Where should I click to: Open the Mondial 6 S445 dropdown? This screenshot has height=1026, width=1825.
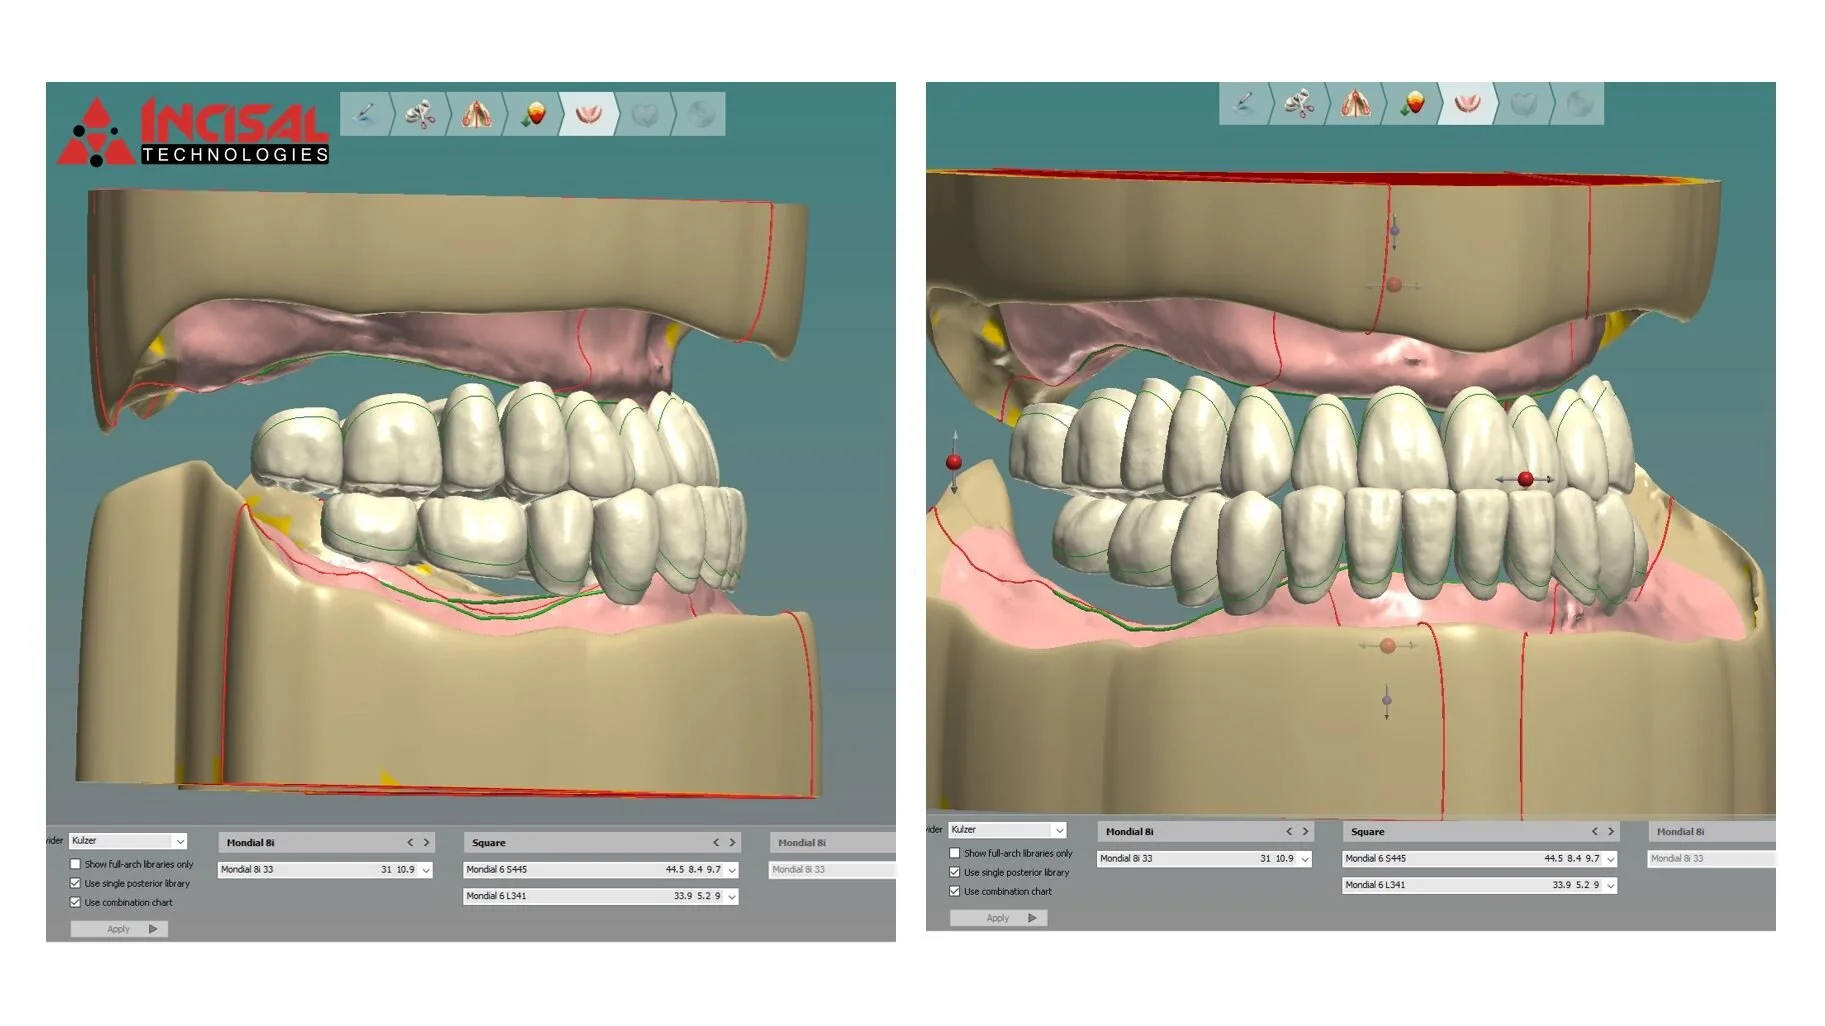[x=731, y=869]
